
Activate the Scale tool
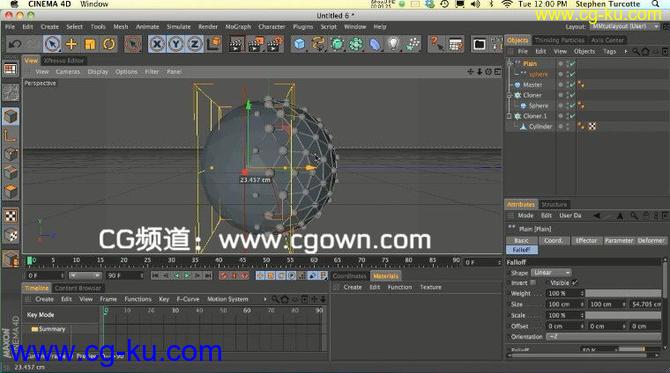pos(90,44)
